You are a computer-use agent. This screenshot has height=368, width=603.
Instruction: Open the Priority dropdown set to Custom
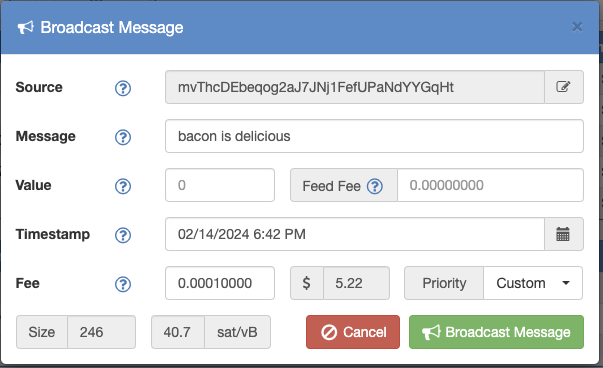[533, 283]
